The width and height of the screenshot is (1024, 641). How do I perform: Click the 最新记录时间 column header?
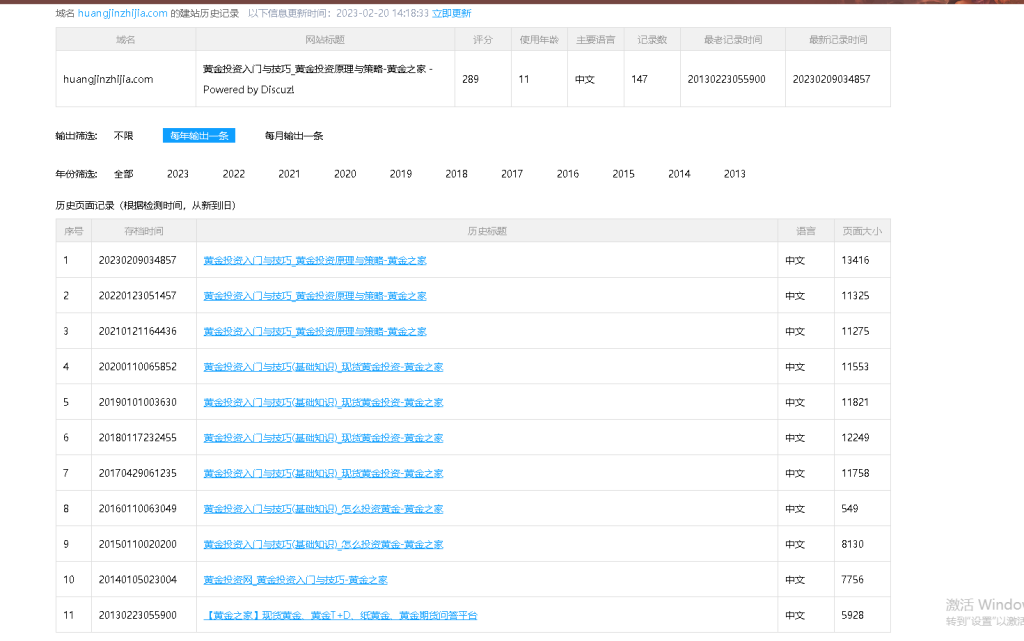(838, 40)
